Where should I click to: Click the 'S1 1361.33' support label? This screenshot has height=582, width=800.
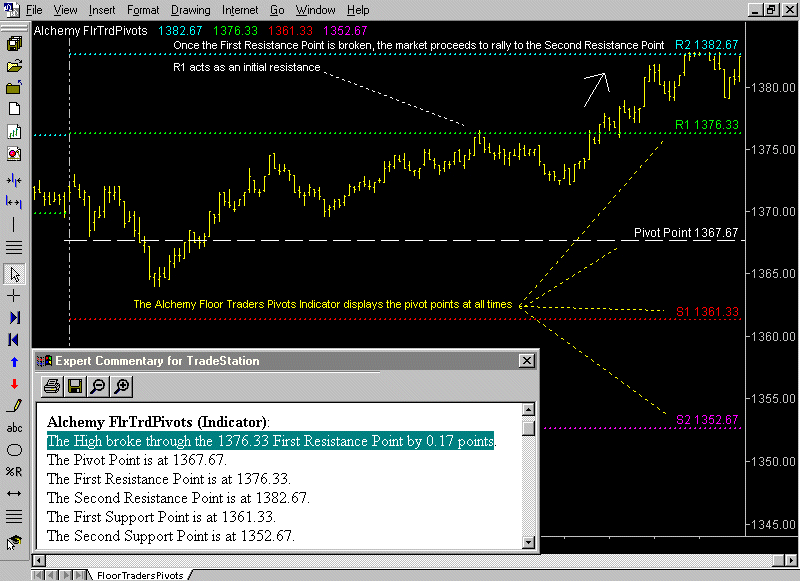tap(707, 312)
